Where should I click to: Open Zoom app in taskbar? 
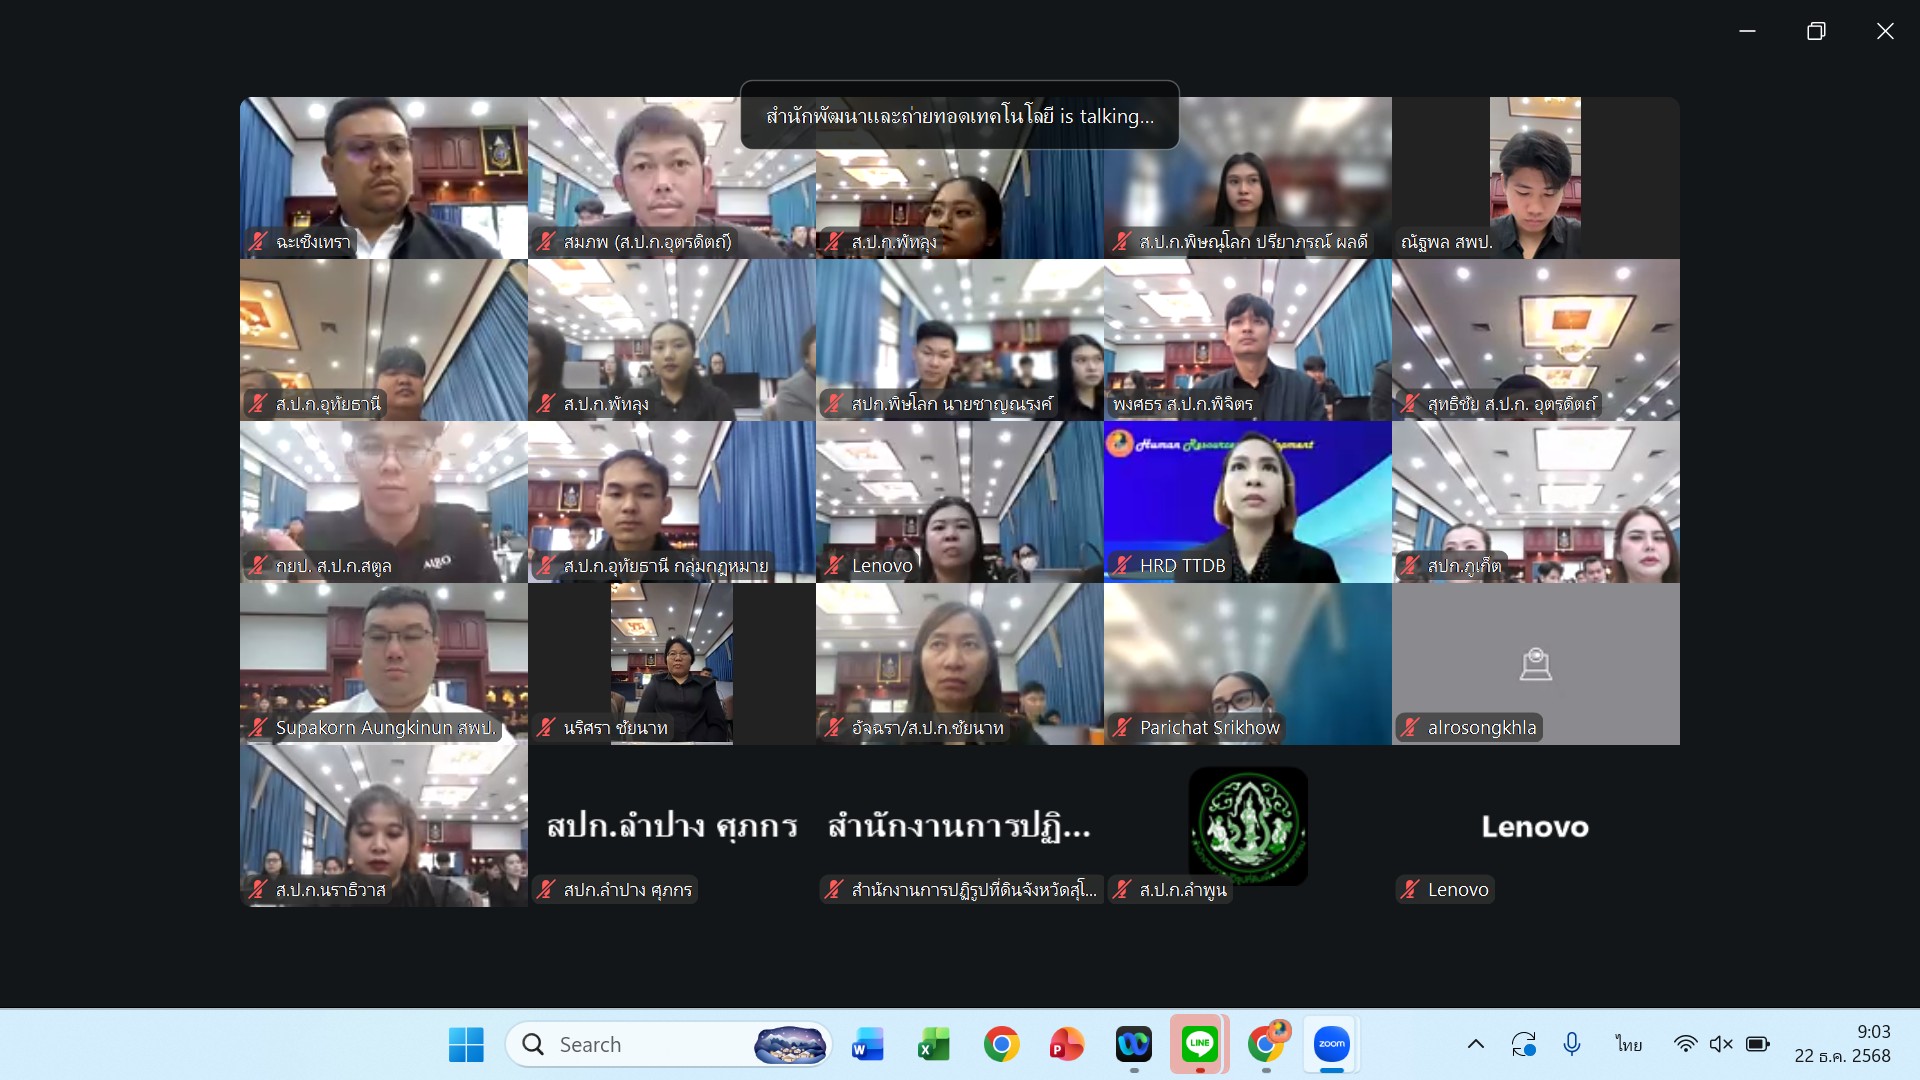[x=1331, y=1044]
